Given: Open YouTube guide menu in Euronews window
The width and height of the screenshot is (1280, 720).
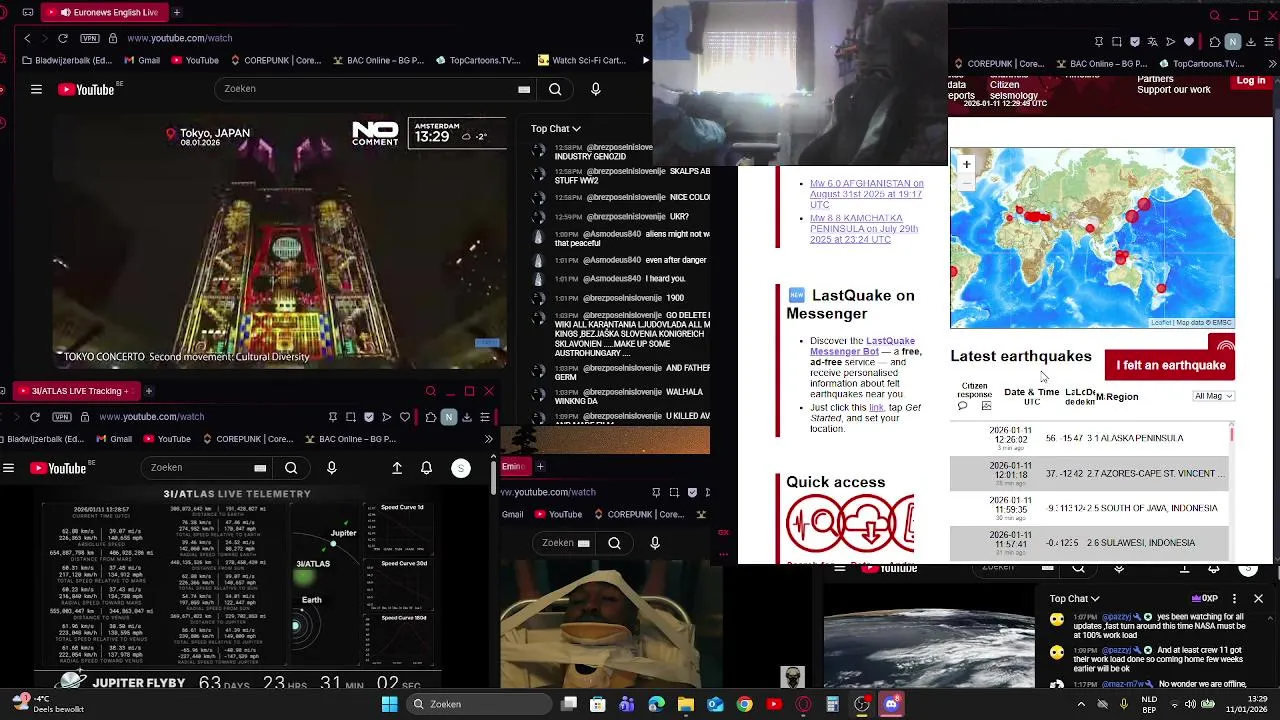Looking at the screenshot, I should click(36, 89).
